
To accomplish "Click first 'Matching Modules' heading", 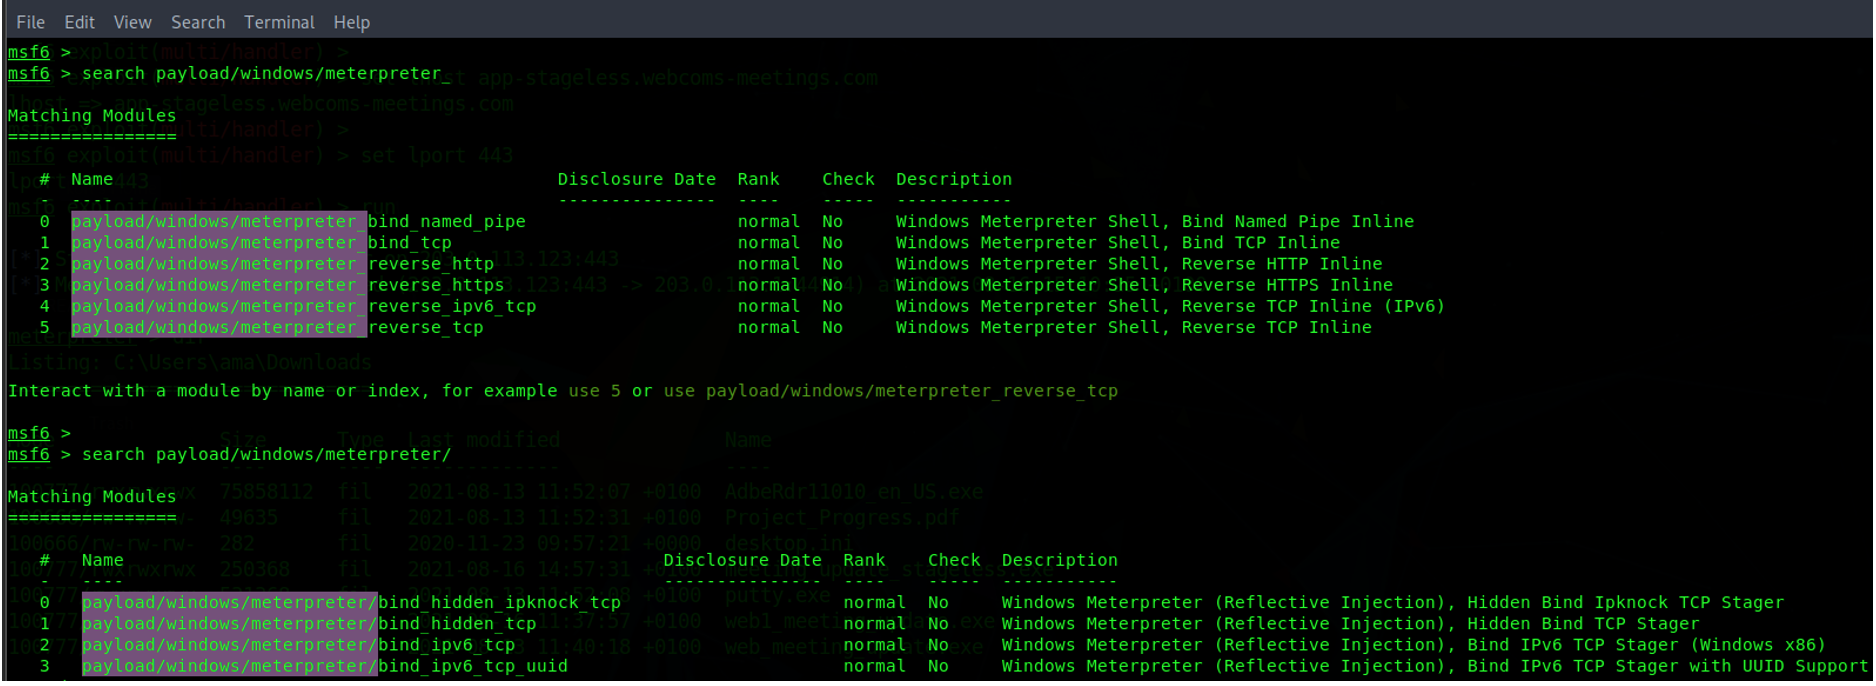I will pyautogui.click(x=92, y=116).
